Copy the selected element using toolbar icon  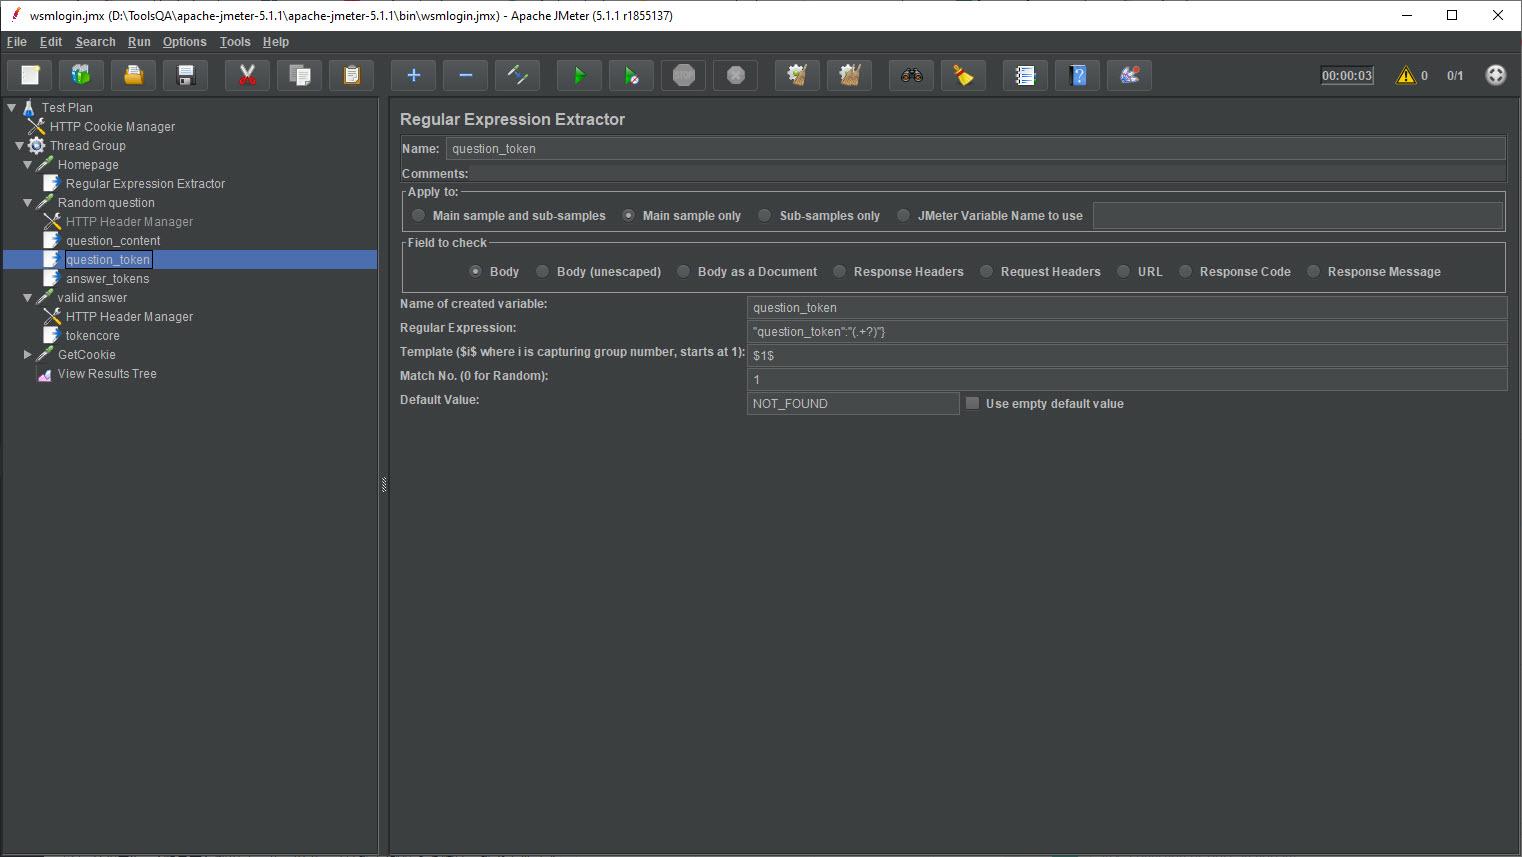pyautogui.click(x=299, y=75)
